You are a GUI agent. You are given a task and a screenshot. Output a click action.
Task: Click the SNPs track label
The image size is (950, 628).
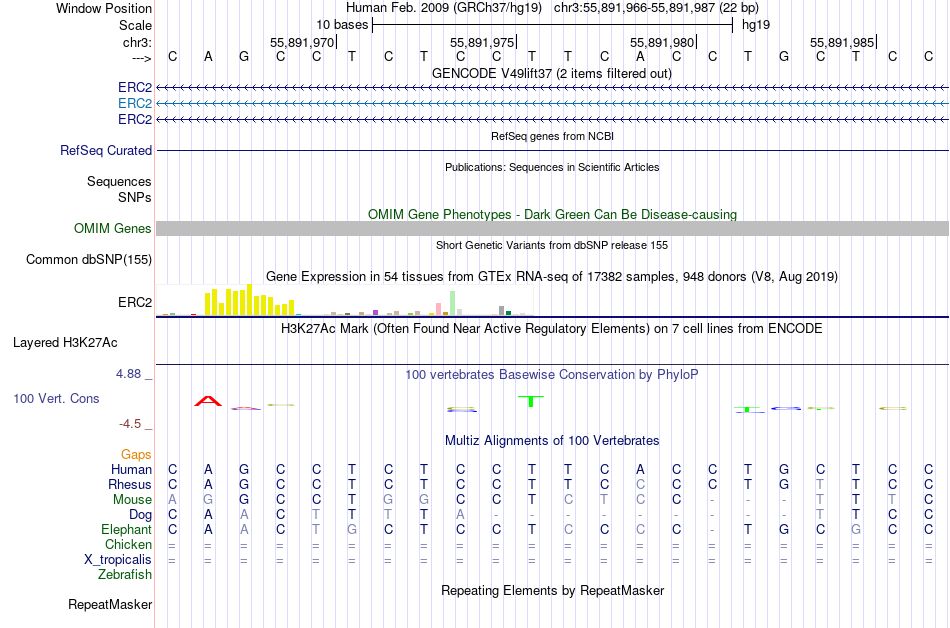(x=135, y=197)
